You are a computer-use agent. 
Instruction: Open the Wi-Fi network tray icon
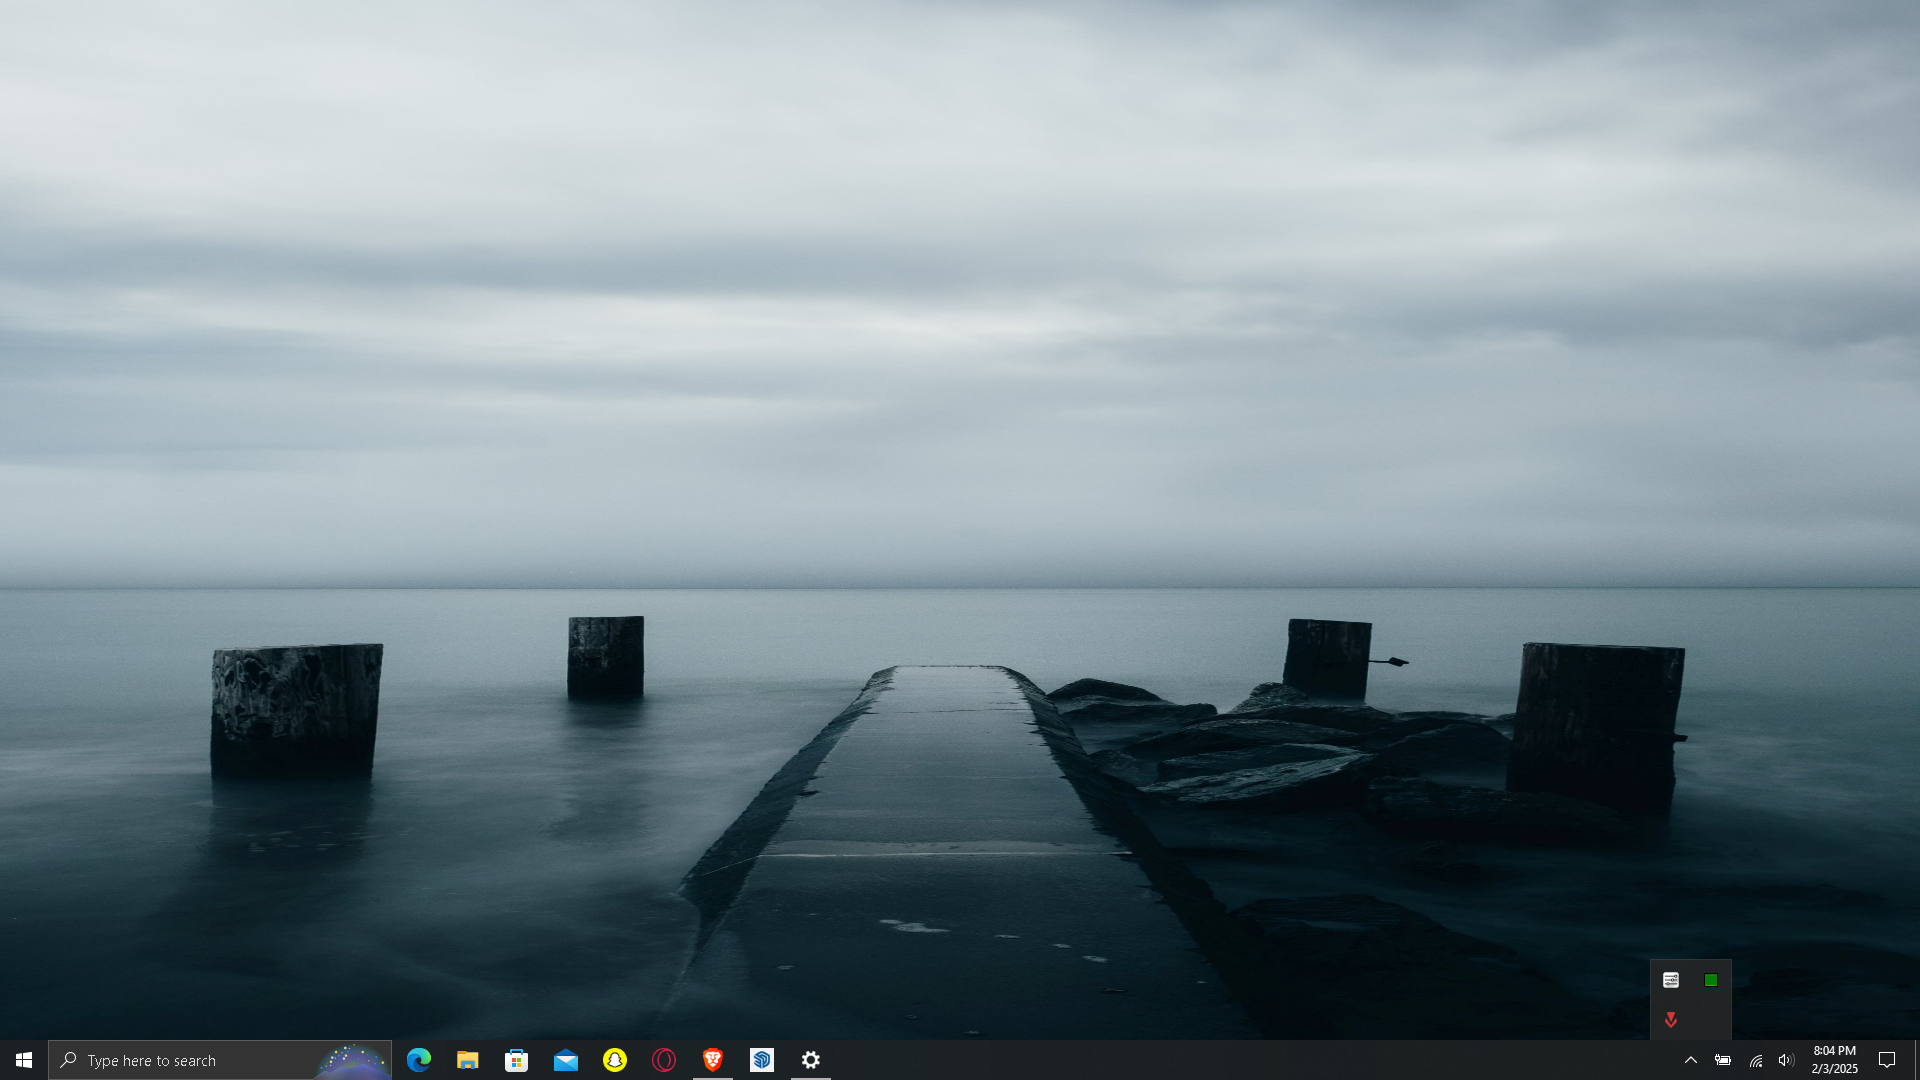[1755, 1060]
